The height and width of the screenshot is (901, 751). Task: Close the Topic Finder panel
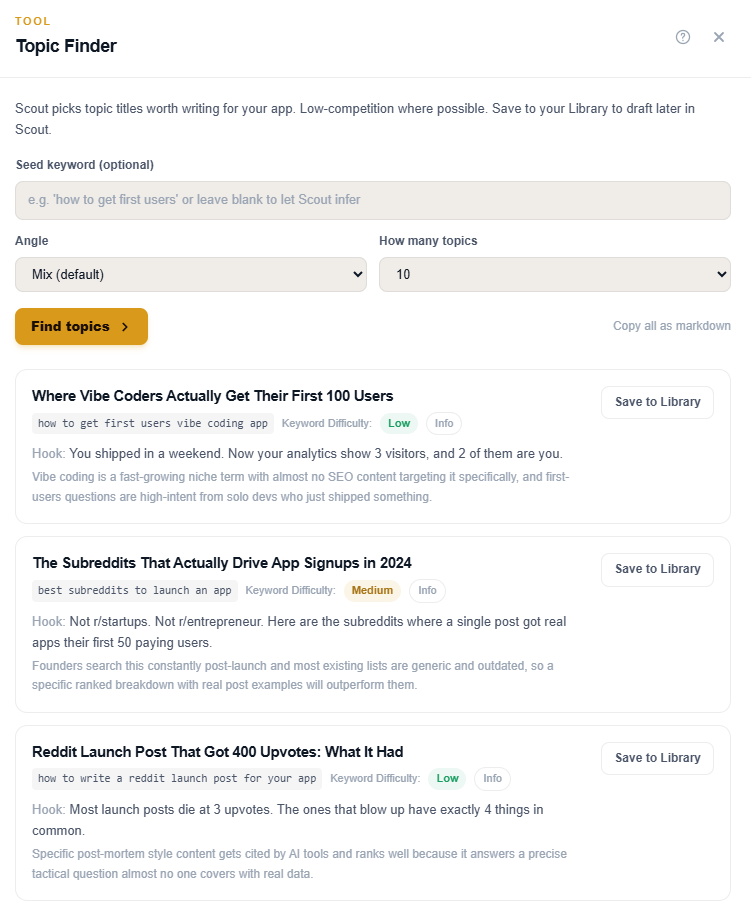[719, 37]
